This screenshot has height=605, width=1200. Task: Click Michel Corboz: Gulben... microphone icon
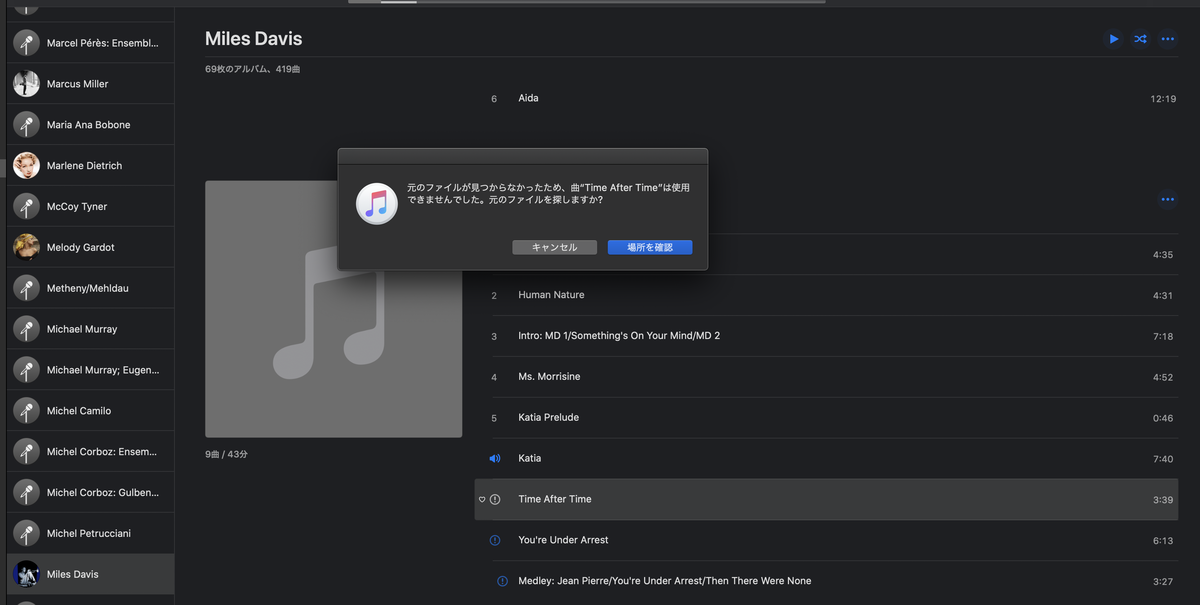pyautogui.click(x=27, y=493)
